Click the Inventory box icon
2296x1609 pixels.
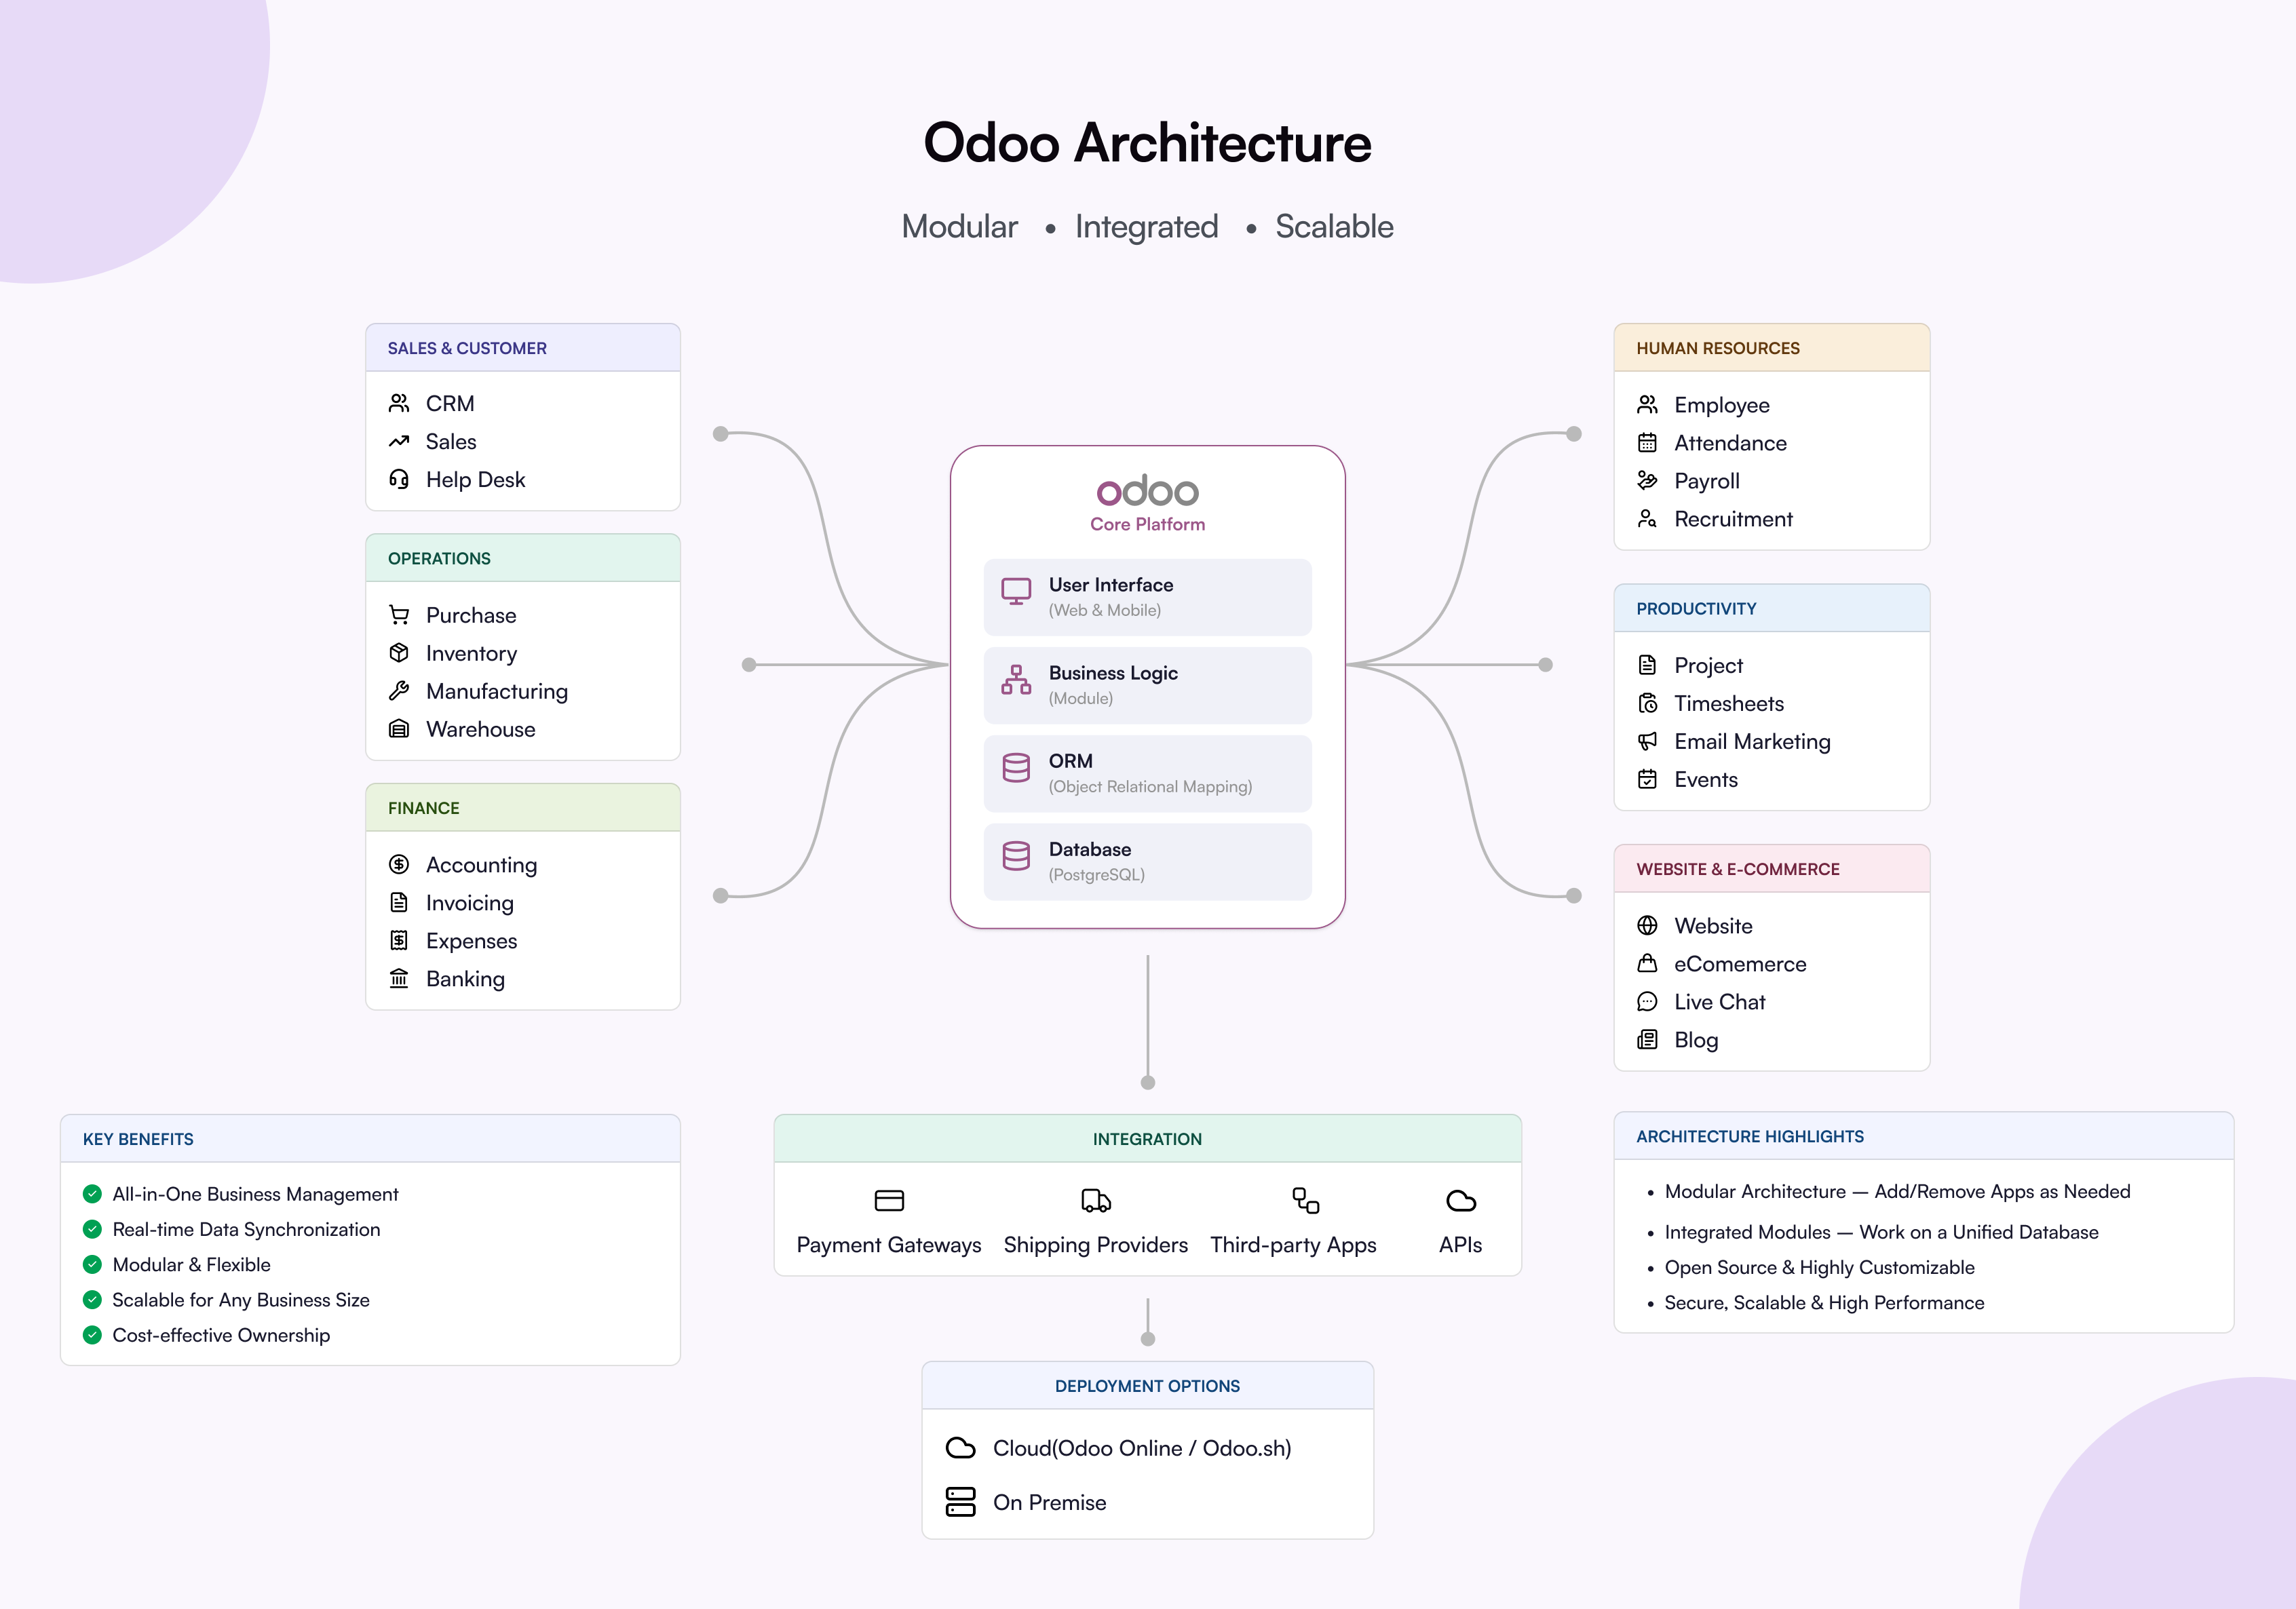click(x=399, y=653)
